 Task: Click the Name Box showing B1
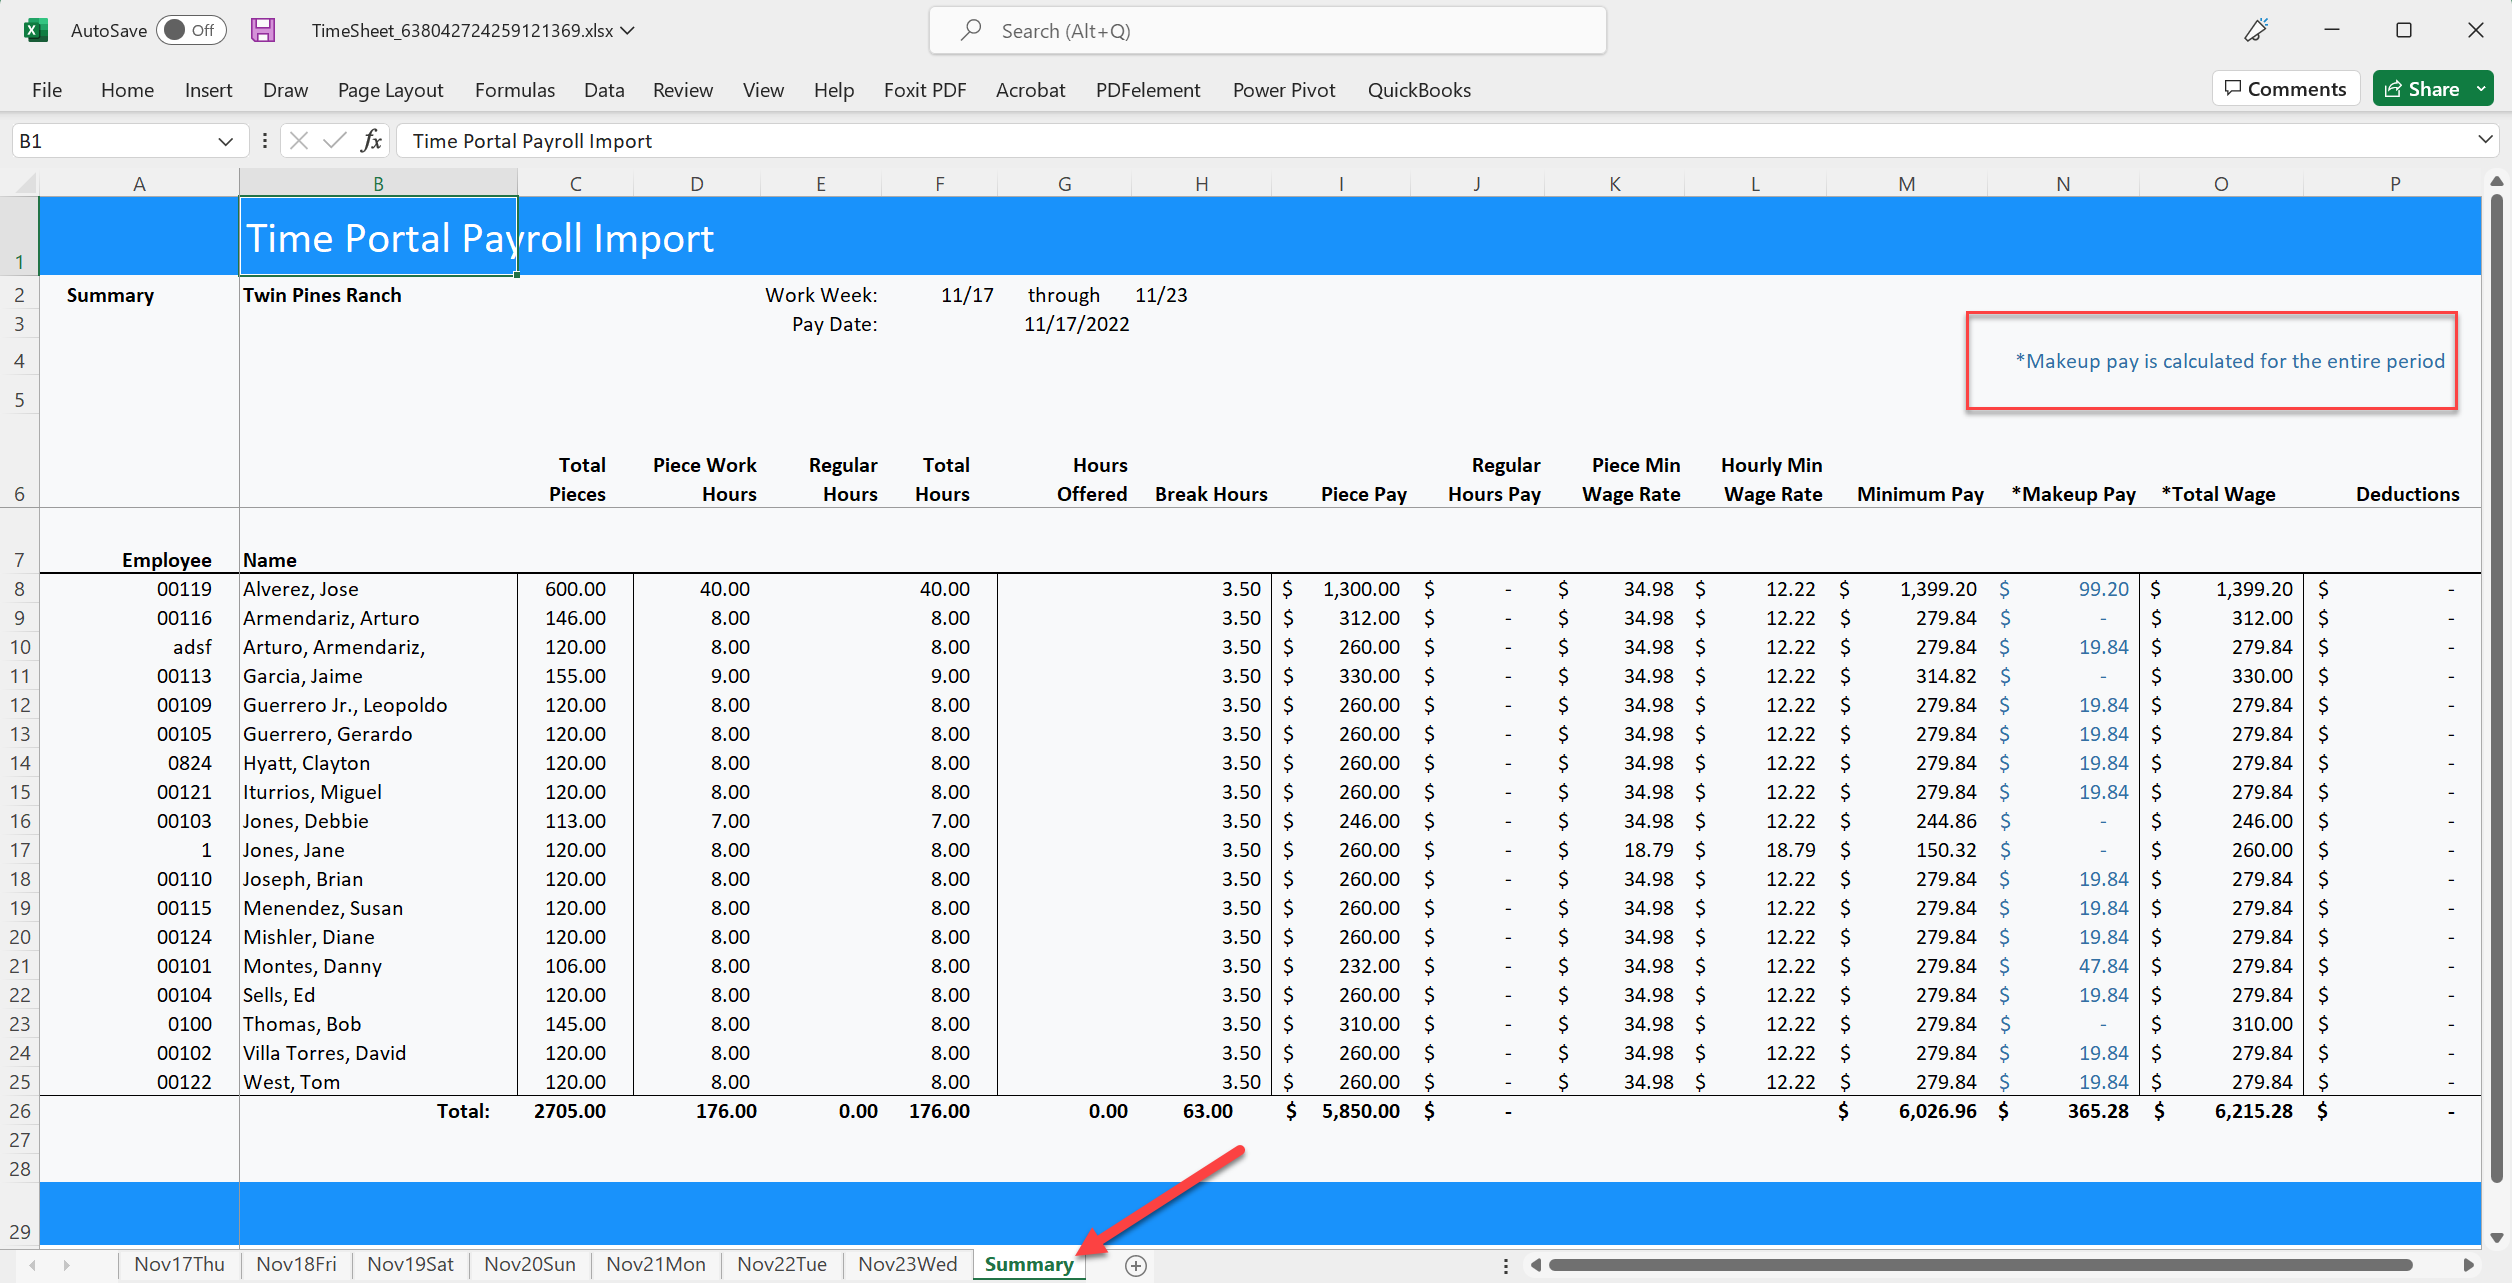(115, 141)
